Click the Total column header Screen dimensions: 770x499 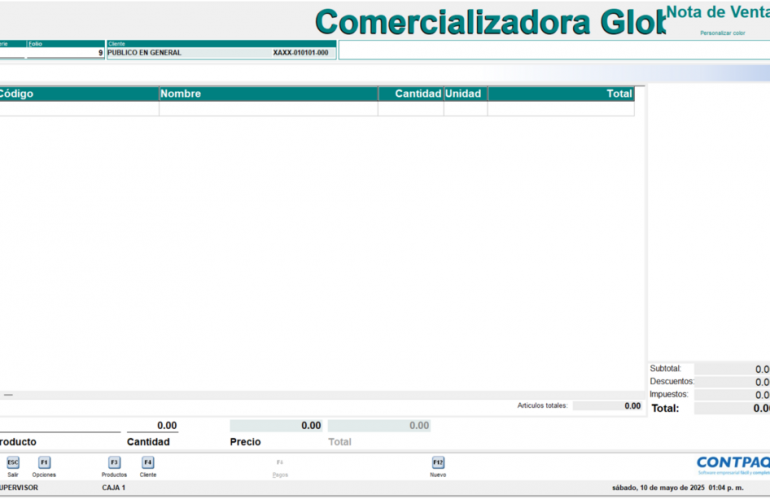[x=560, y=94]
